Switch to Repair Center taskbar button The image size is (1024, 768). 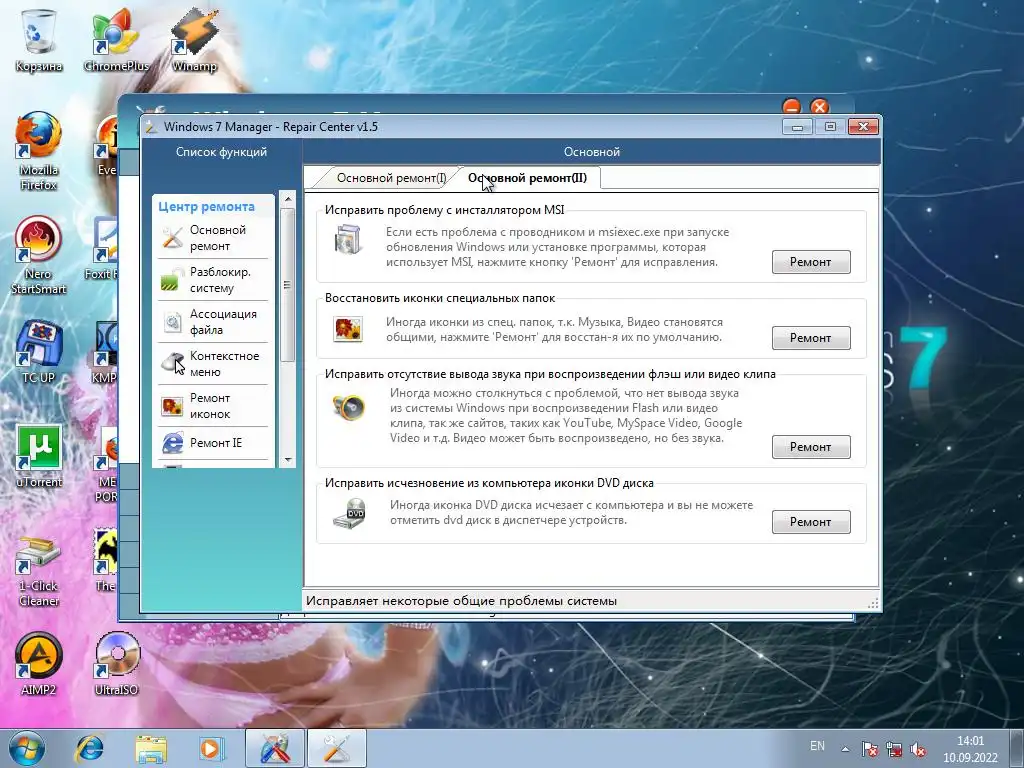tap(336, 748)
